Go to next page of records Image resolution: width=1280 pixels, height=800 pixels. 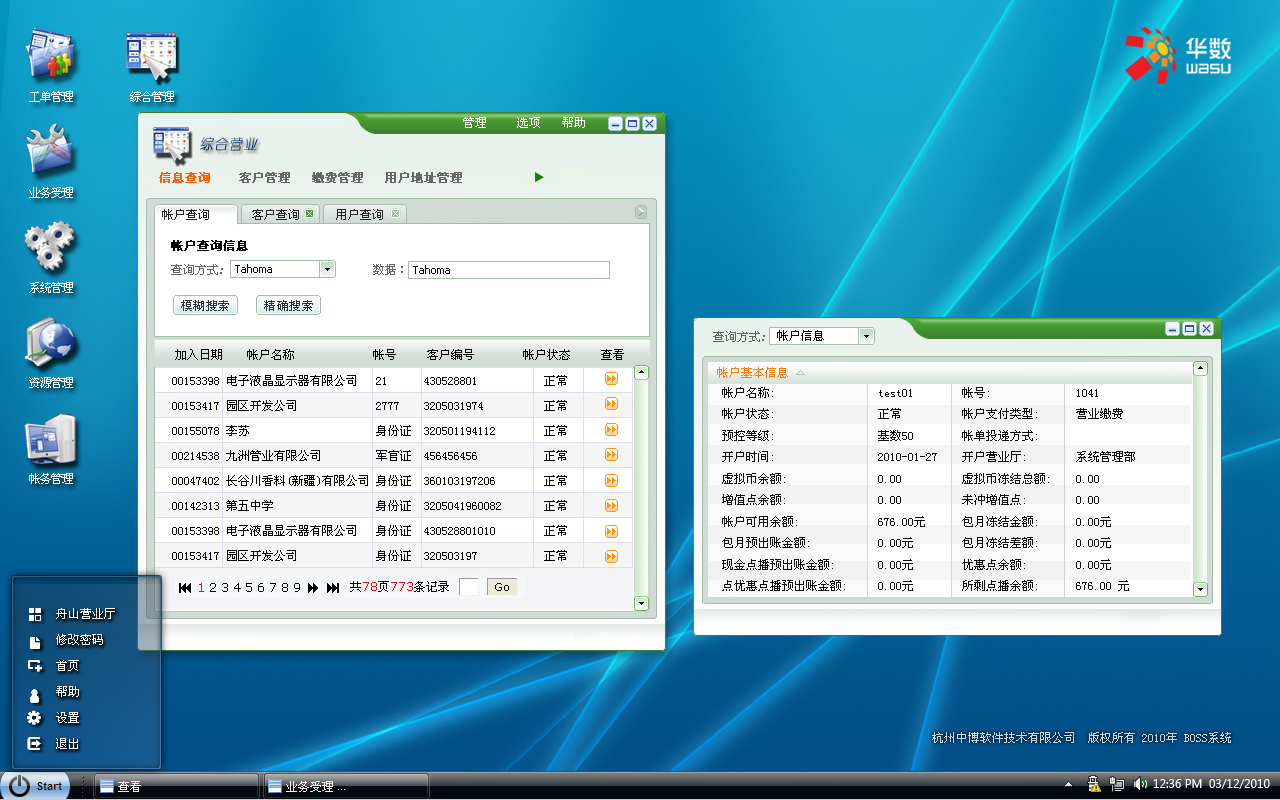[313, 588]
